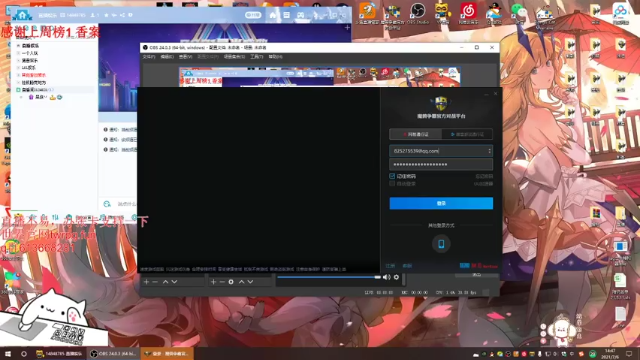
Task: Open OBS Studio desktop shortcut
Action: coord(418,13)
